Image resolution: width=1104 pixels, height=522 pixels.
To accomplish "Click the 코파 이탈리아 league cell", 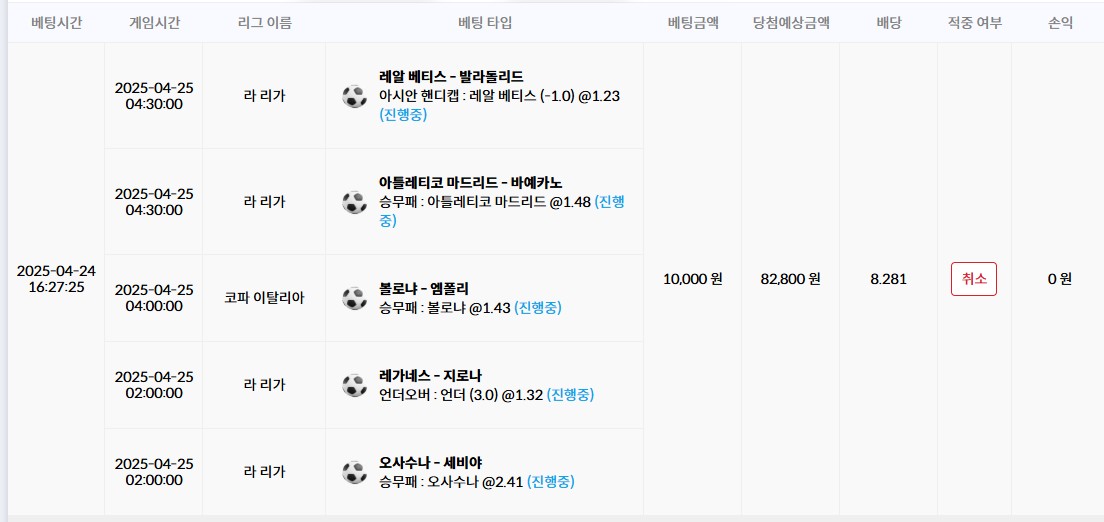I will pyautogui.click(x=264, y=298).
